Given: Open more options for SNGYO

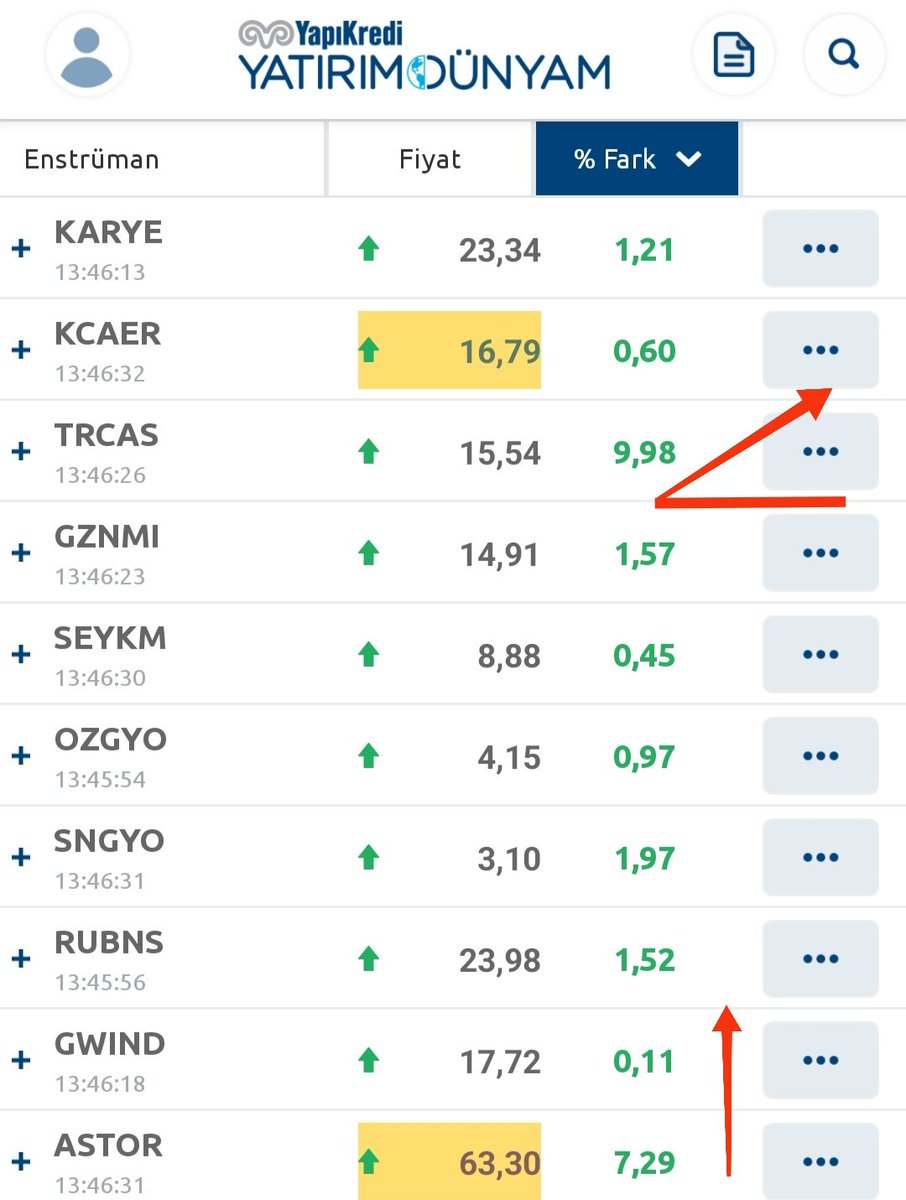Looking at the screenshot, I should tap(820, 858).
